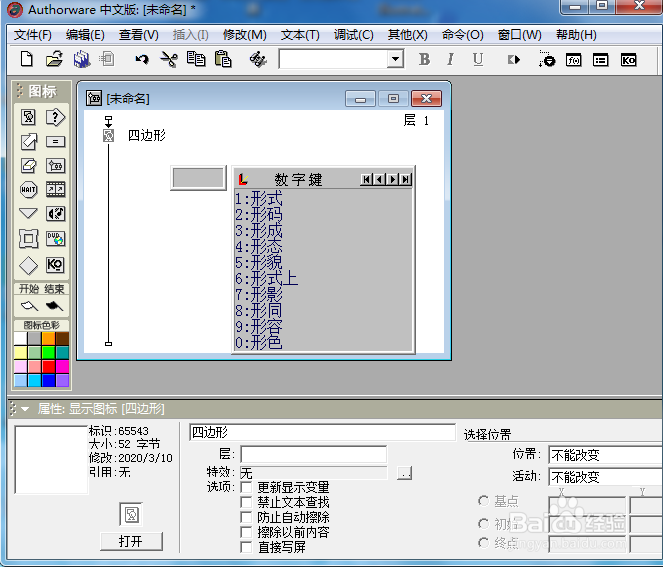Select the Digital Movie icon in palette
This screenshot has height=567, width=663.
point(55,189)
